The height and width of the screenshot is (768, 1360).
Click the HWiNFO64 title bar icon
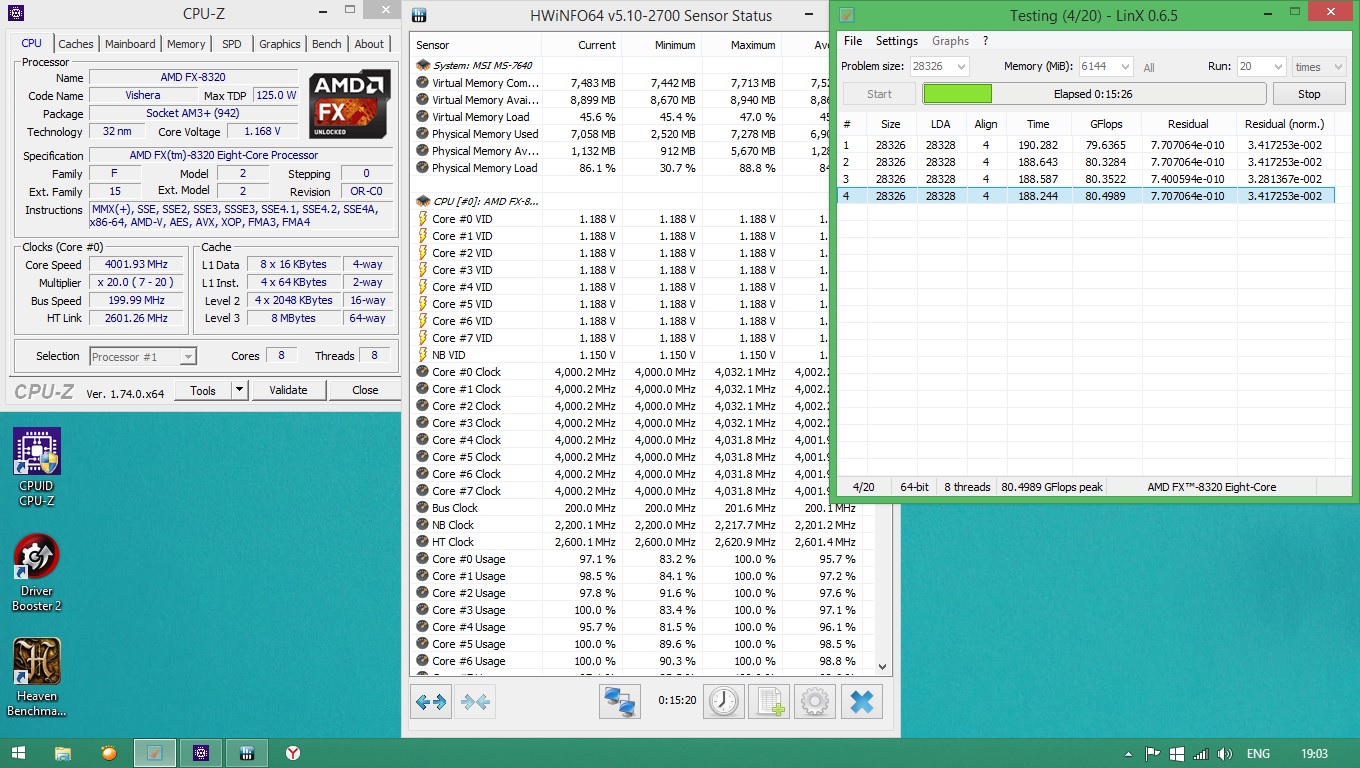click(419, 15)
